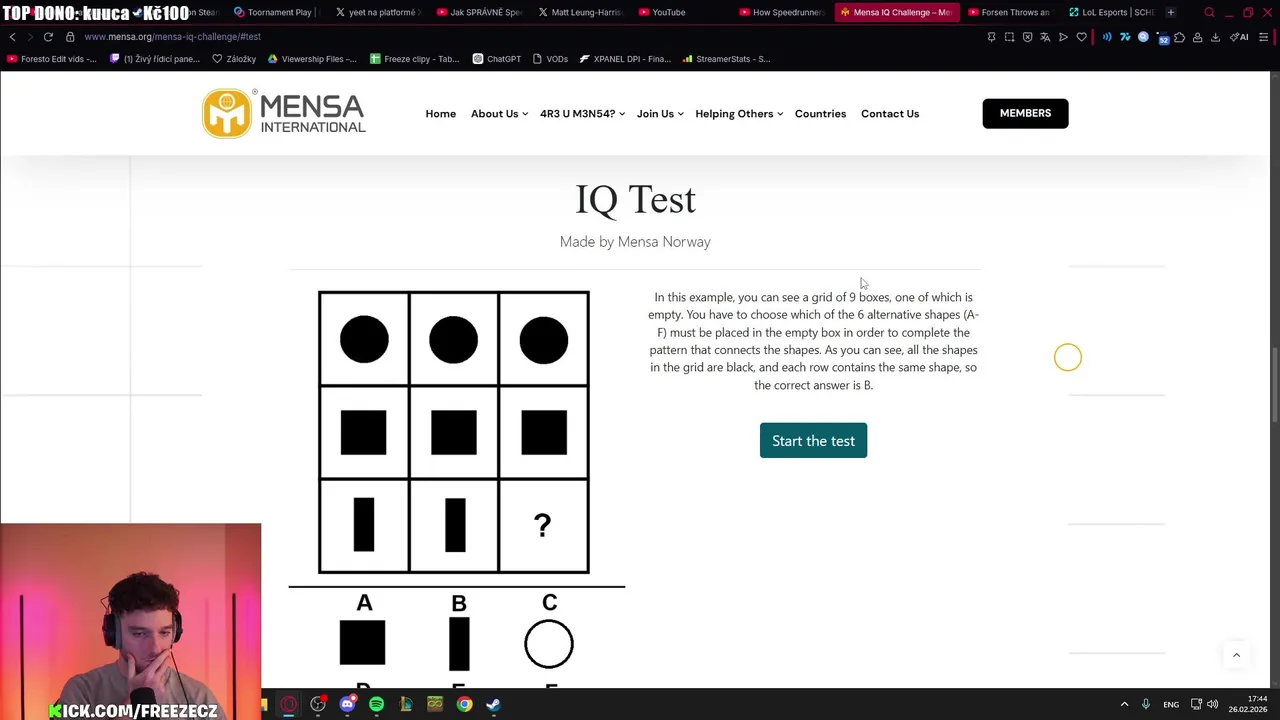Viewport: 1280px width, 720px height.
Task: Expand the 4R3 U M3N54? dropdown
Action: click(582, 114)
